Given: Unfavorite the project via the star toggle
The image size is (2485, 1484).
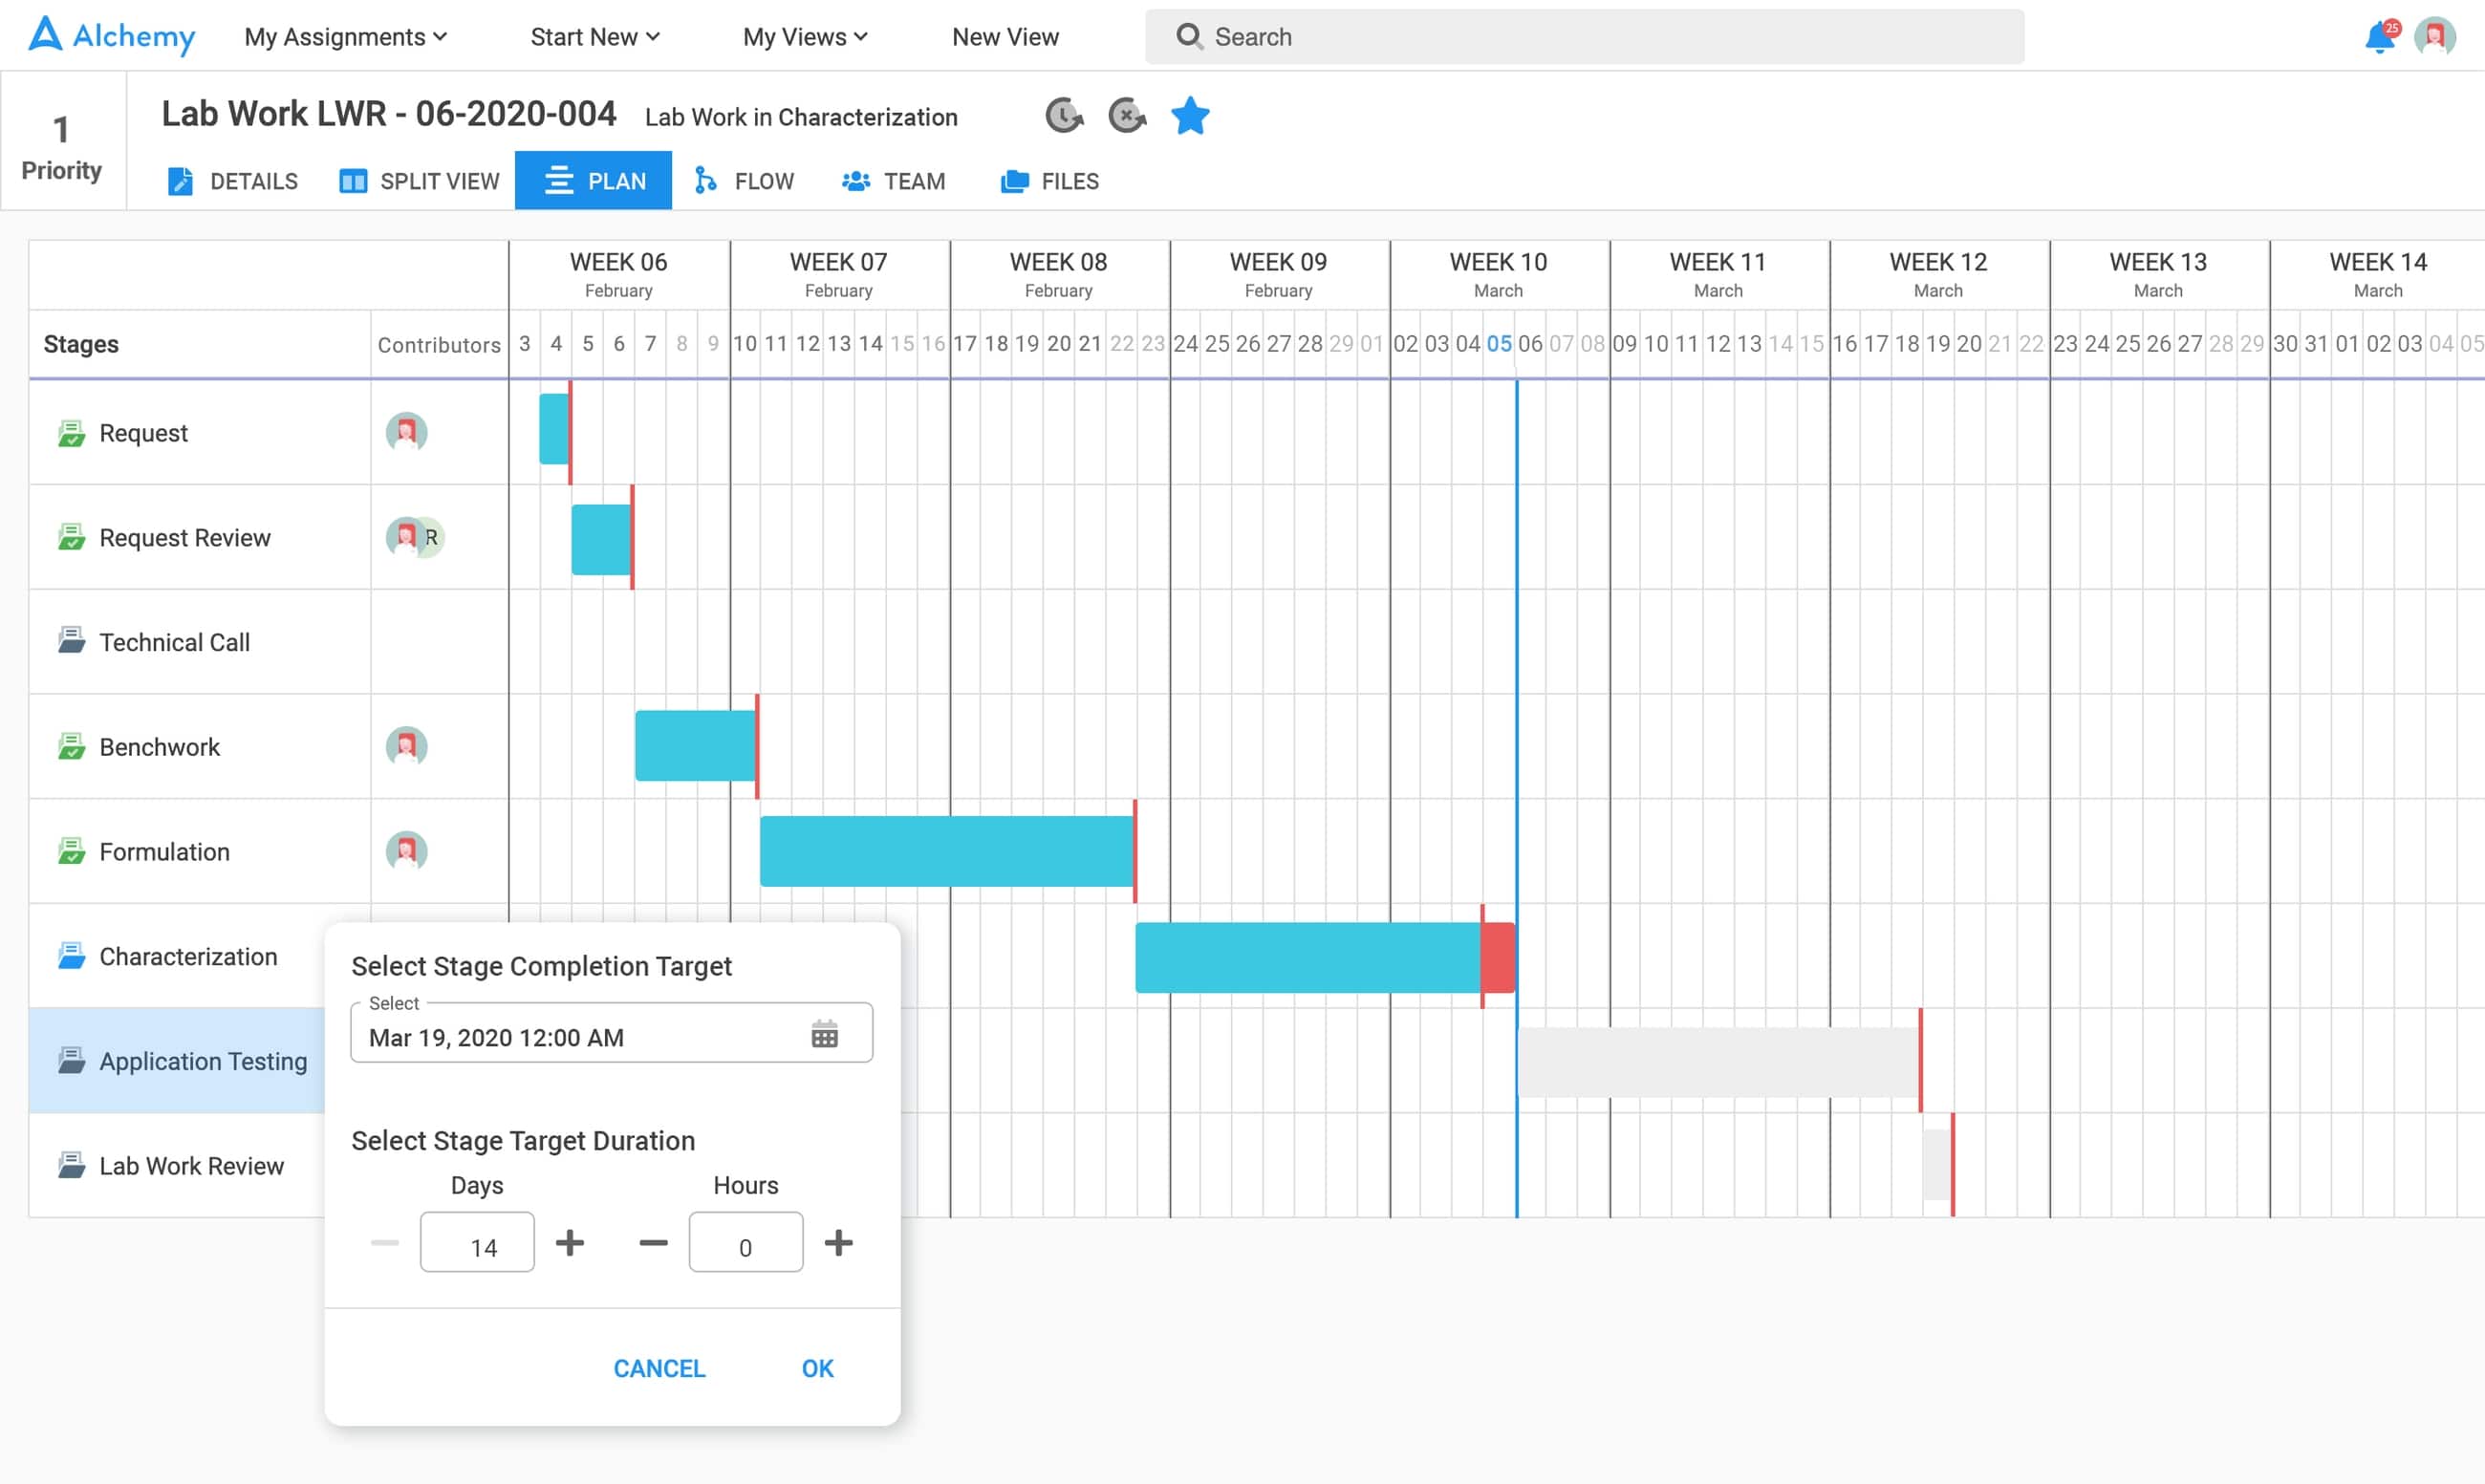Looking at the screenshot, I should click(x=1190, y=115).
